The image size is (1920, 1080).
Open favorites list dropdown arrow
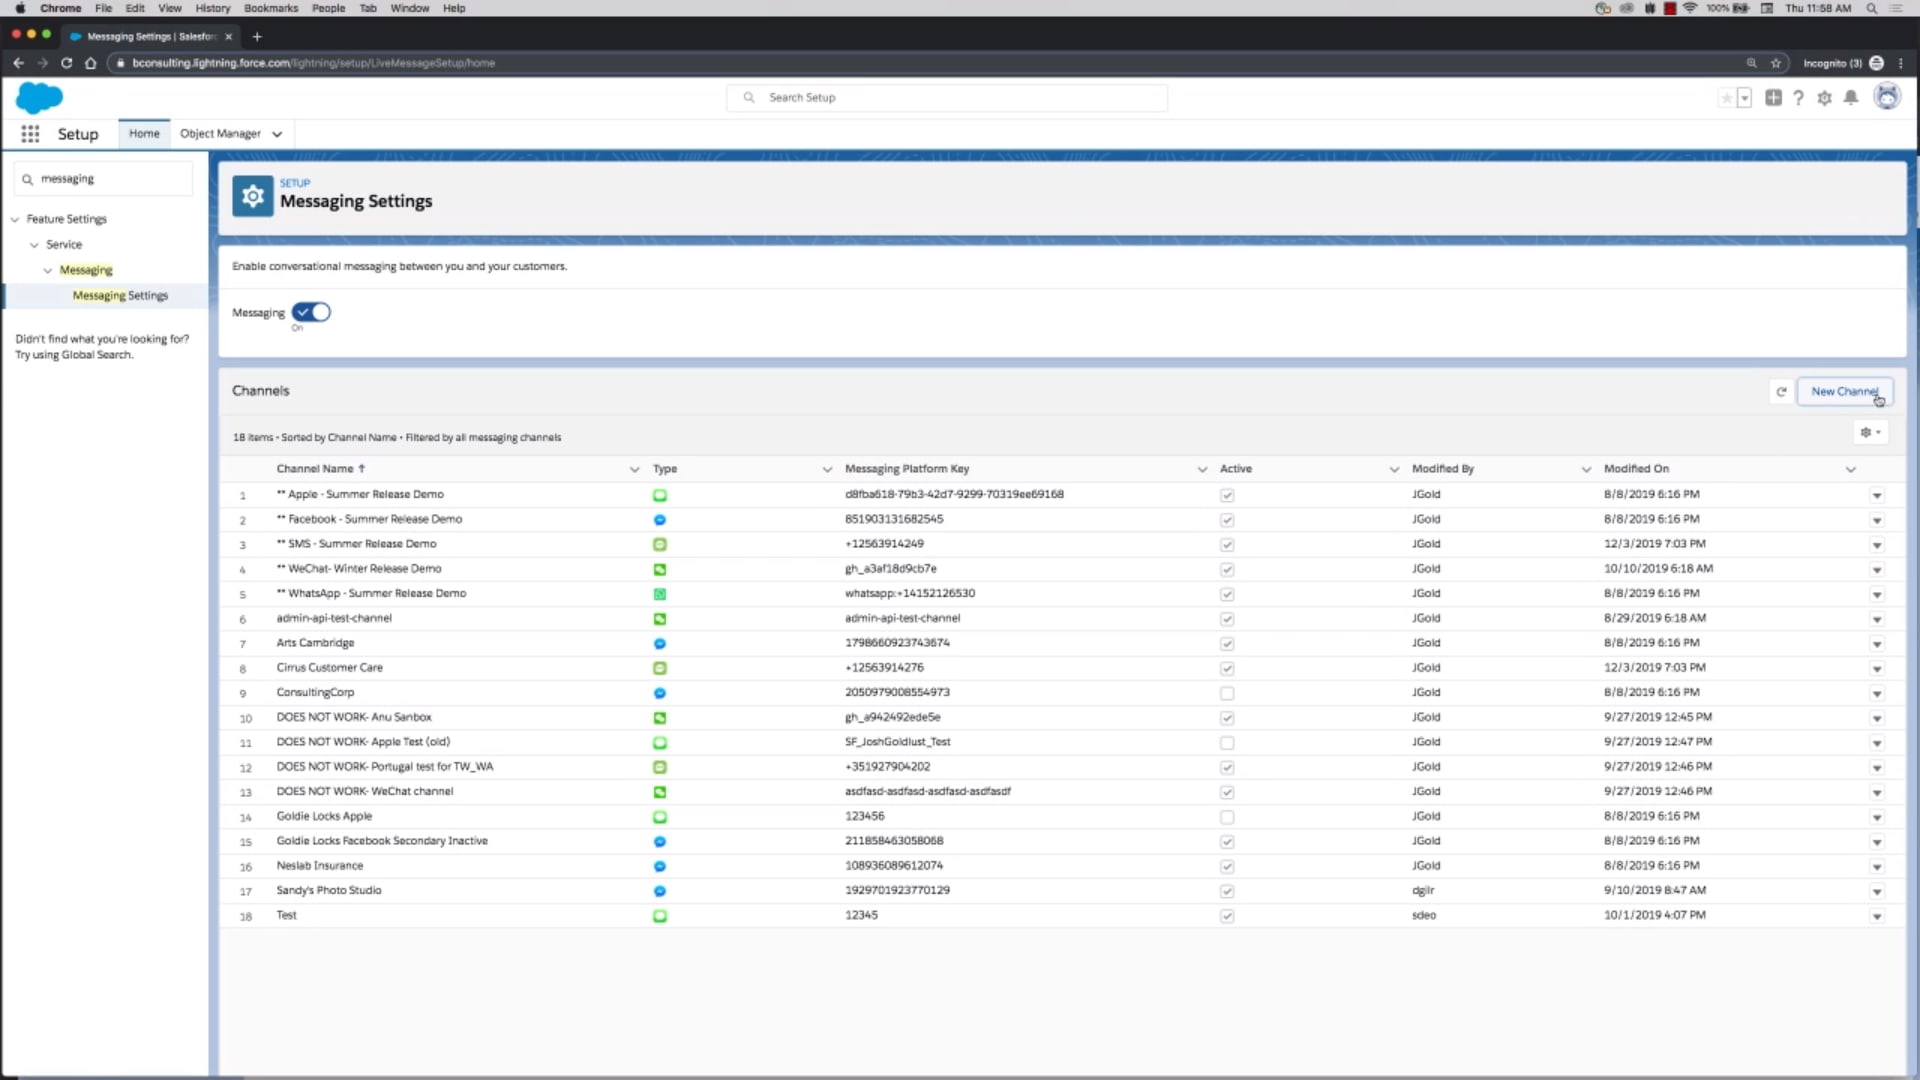1744,98
